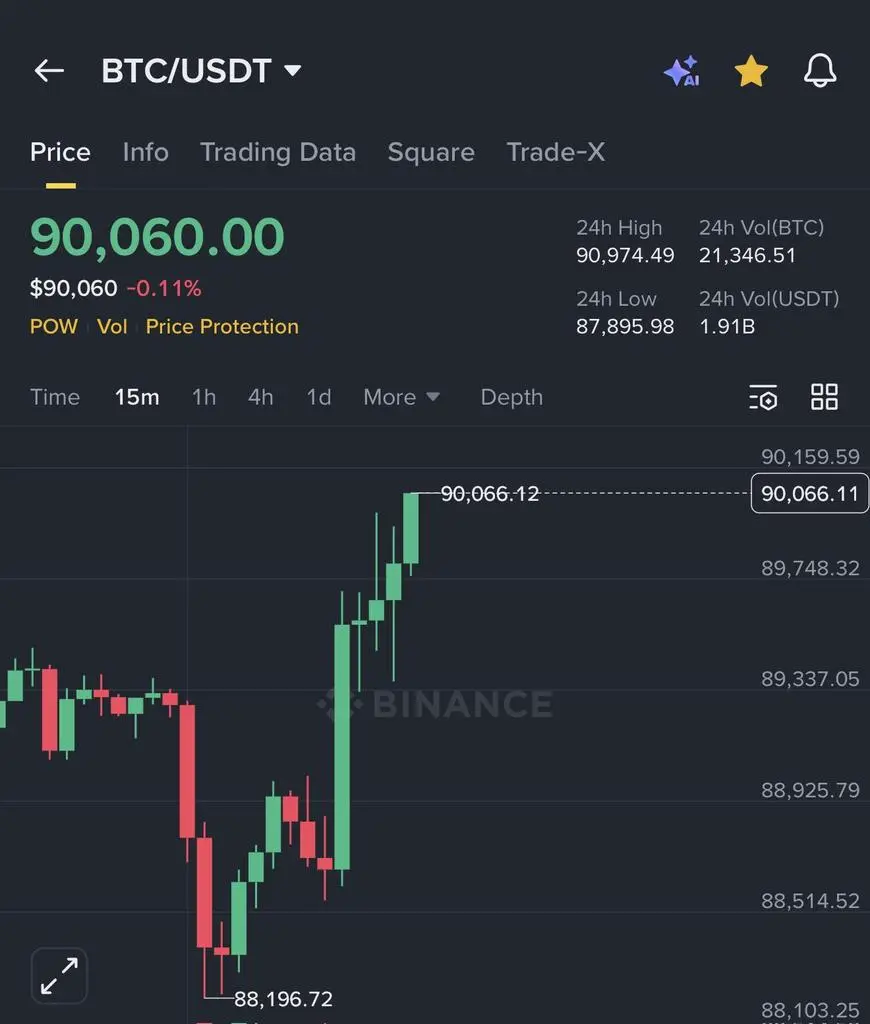Go to the Square tab
Image resolution: width=870 pixels, height=1024 pixels.
coord(431,152)
